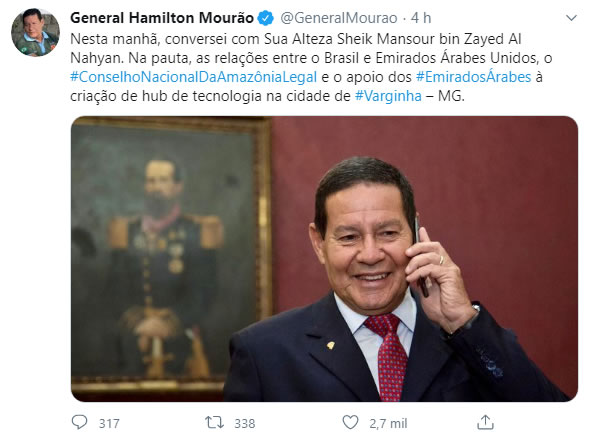Click tweet text mentioning Sheik Mansour
The image size is (592, 441).
[x=296, y=39]
